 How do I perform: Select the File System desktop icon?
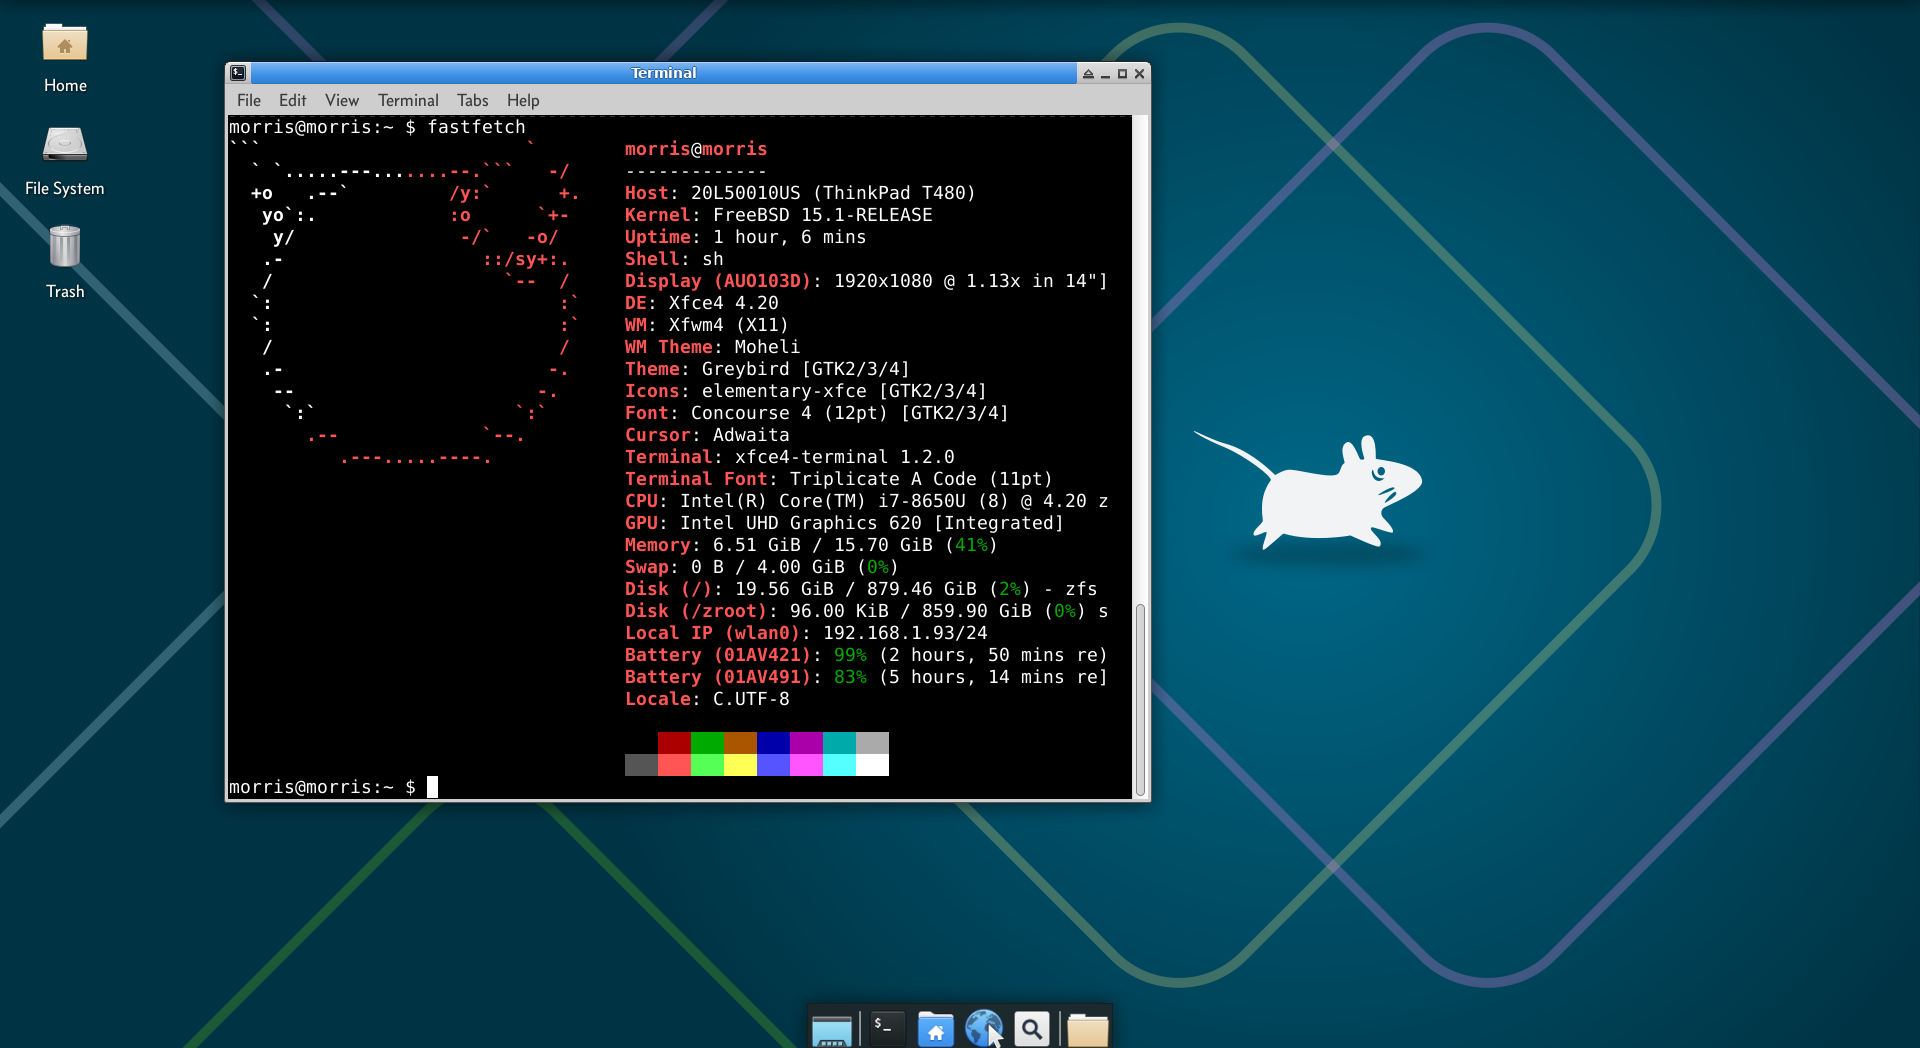click(x=65, y=162)
